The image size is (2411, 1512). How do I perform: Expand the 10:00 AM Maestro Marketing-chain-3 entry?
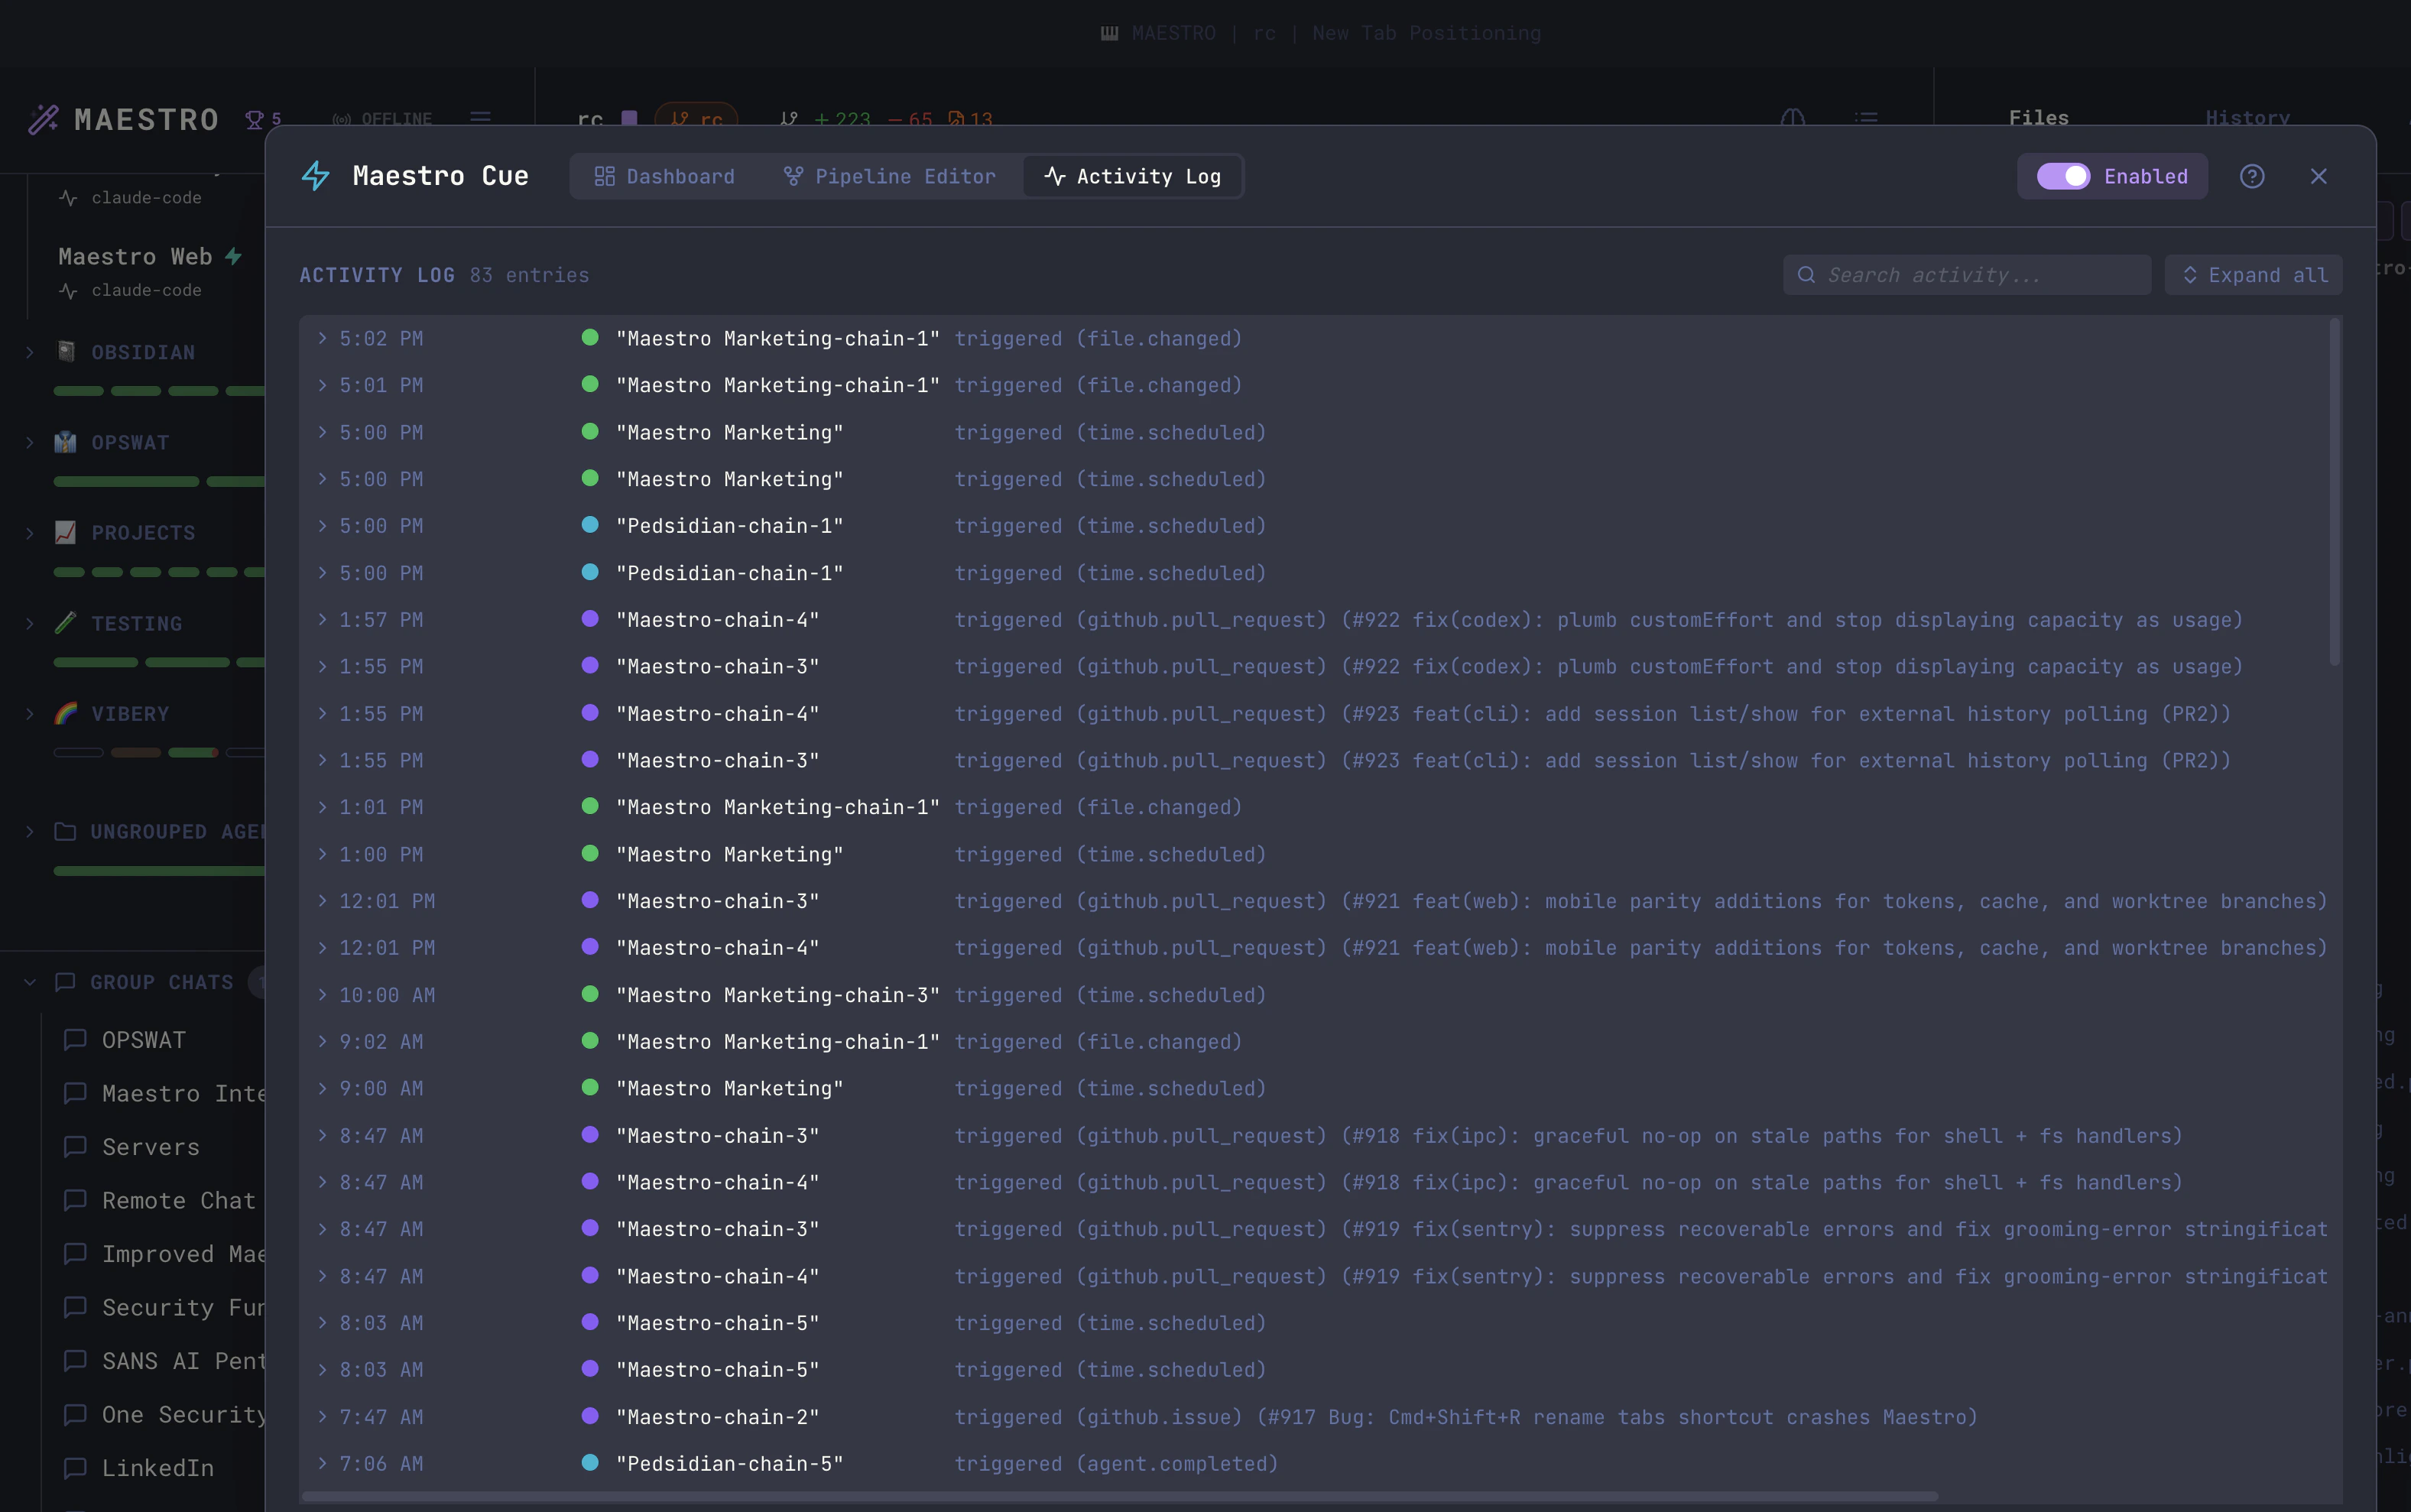point(322,994)
